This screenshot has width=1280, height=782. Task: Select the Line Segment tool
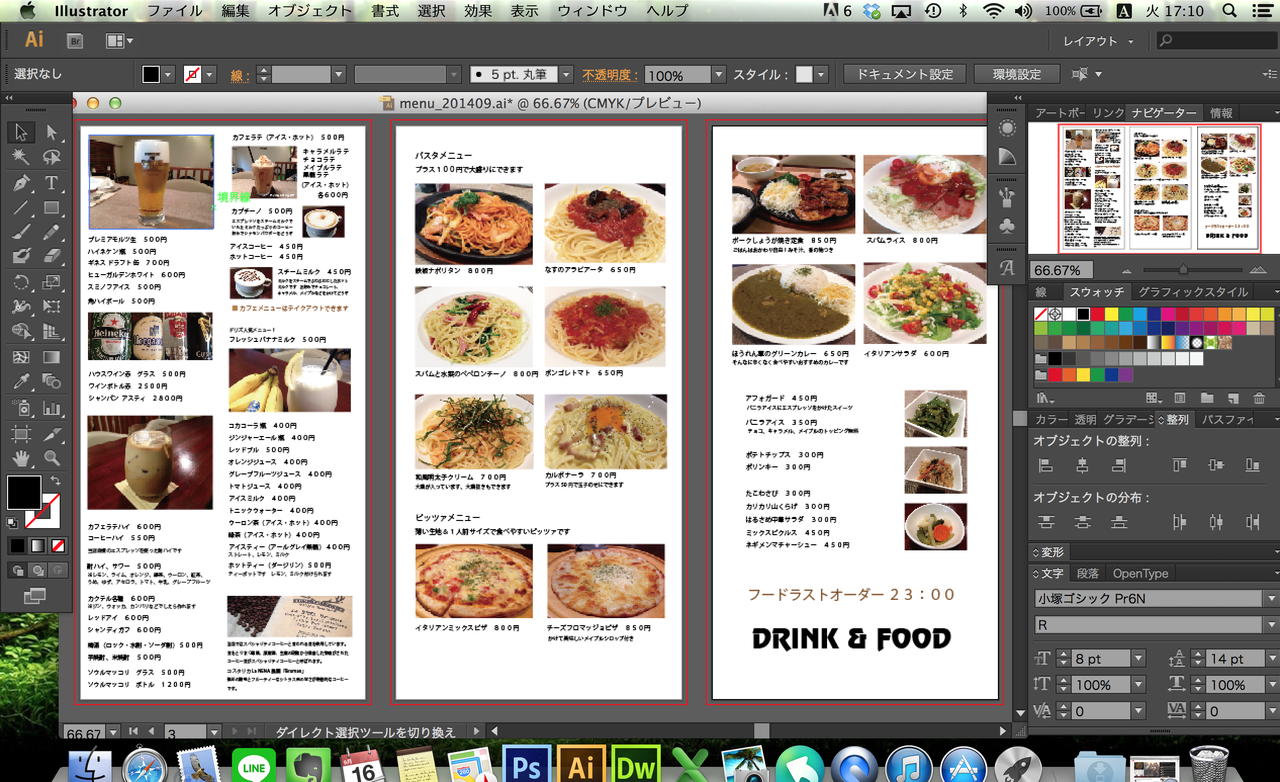pyautogui.click(x=21, y=208)
